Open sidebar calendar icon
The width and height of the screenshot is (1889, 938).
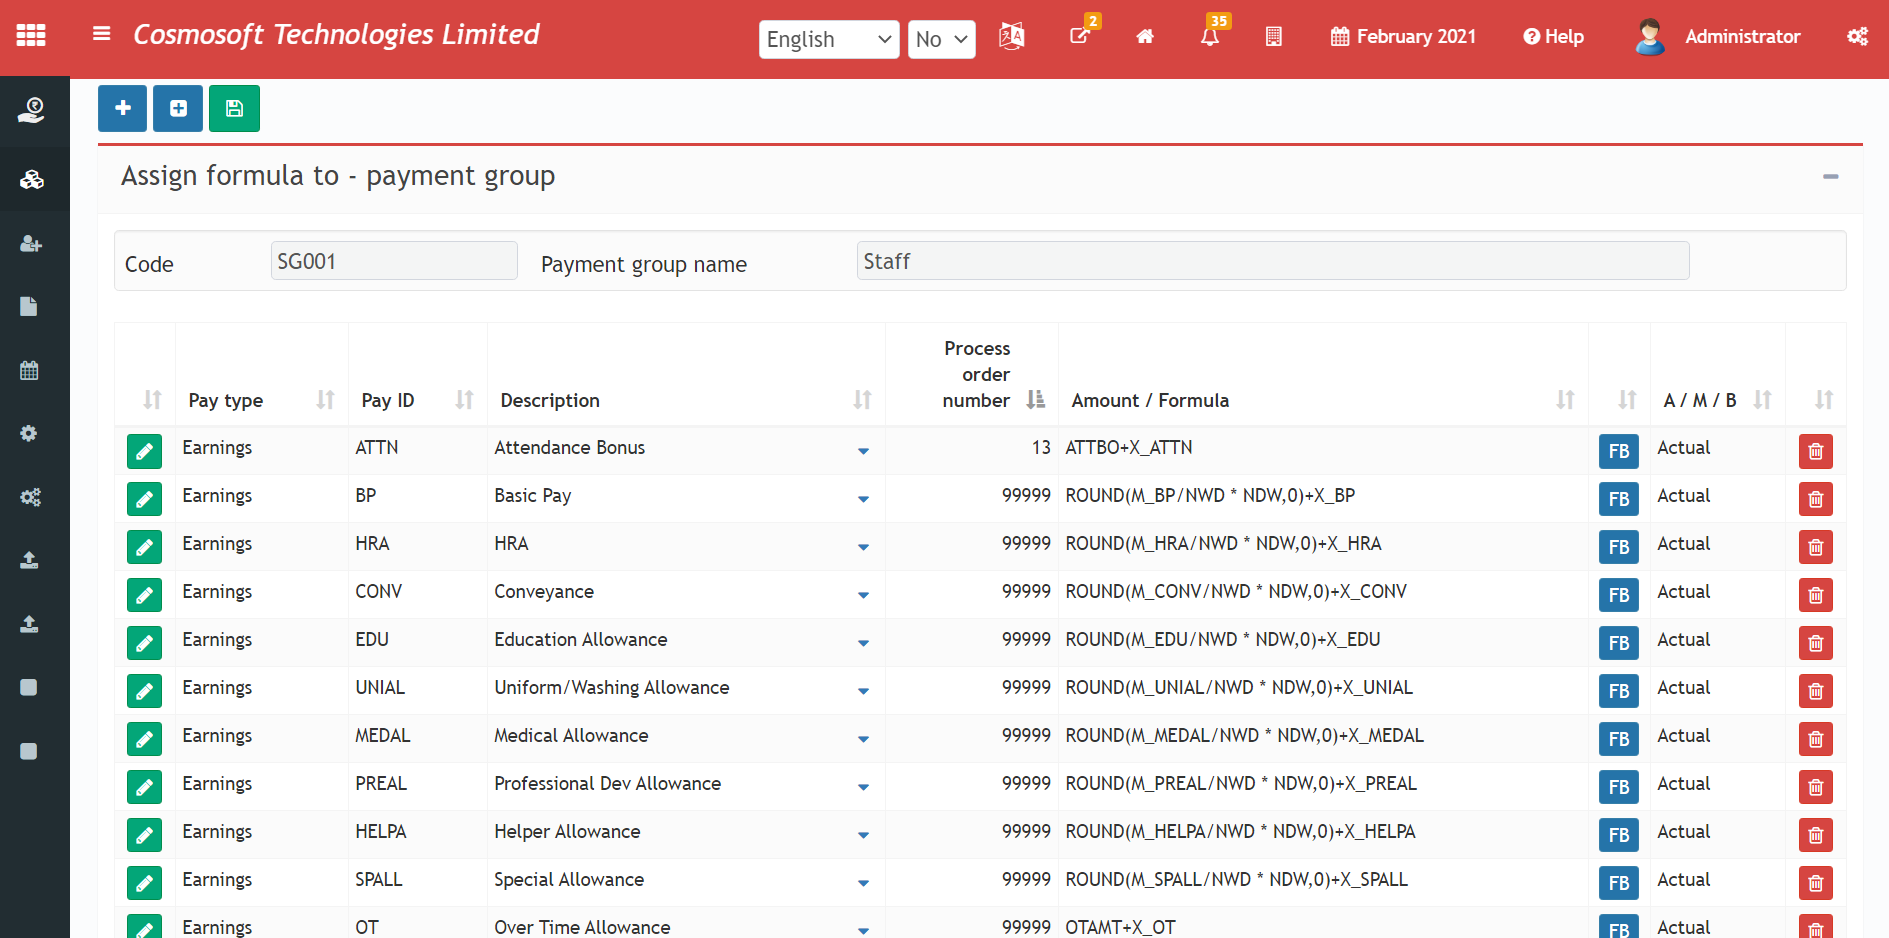coord(29,370)
